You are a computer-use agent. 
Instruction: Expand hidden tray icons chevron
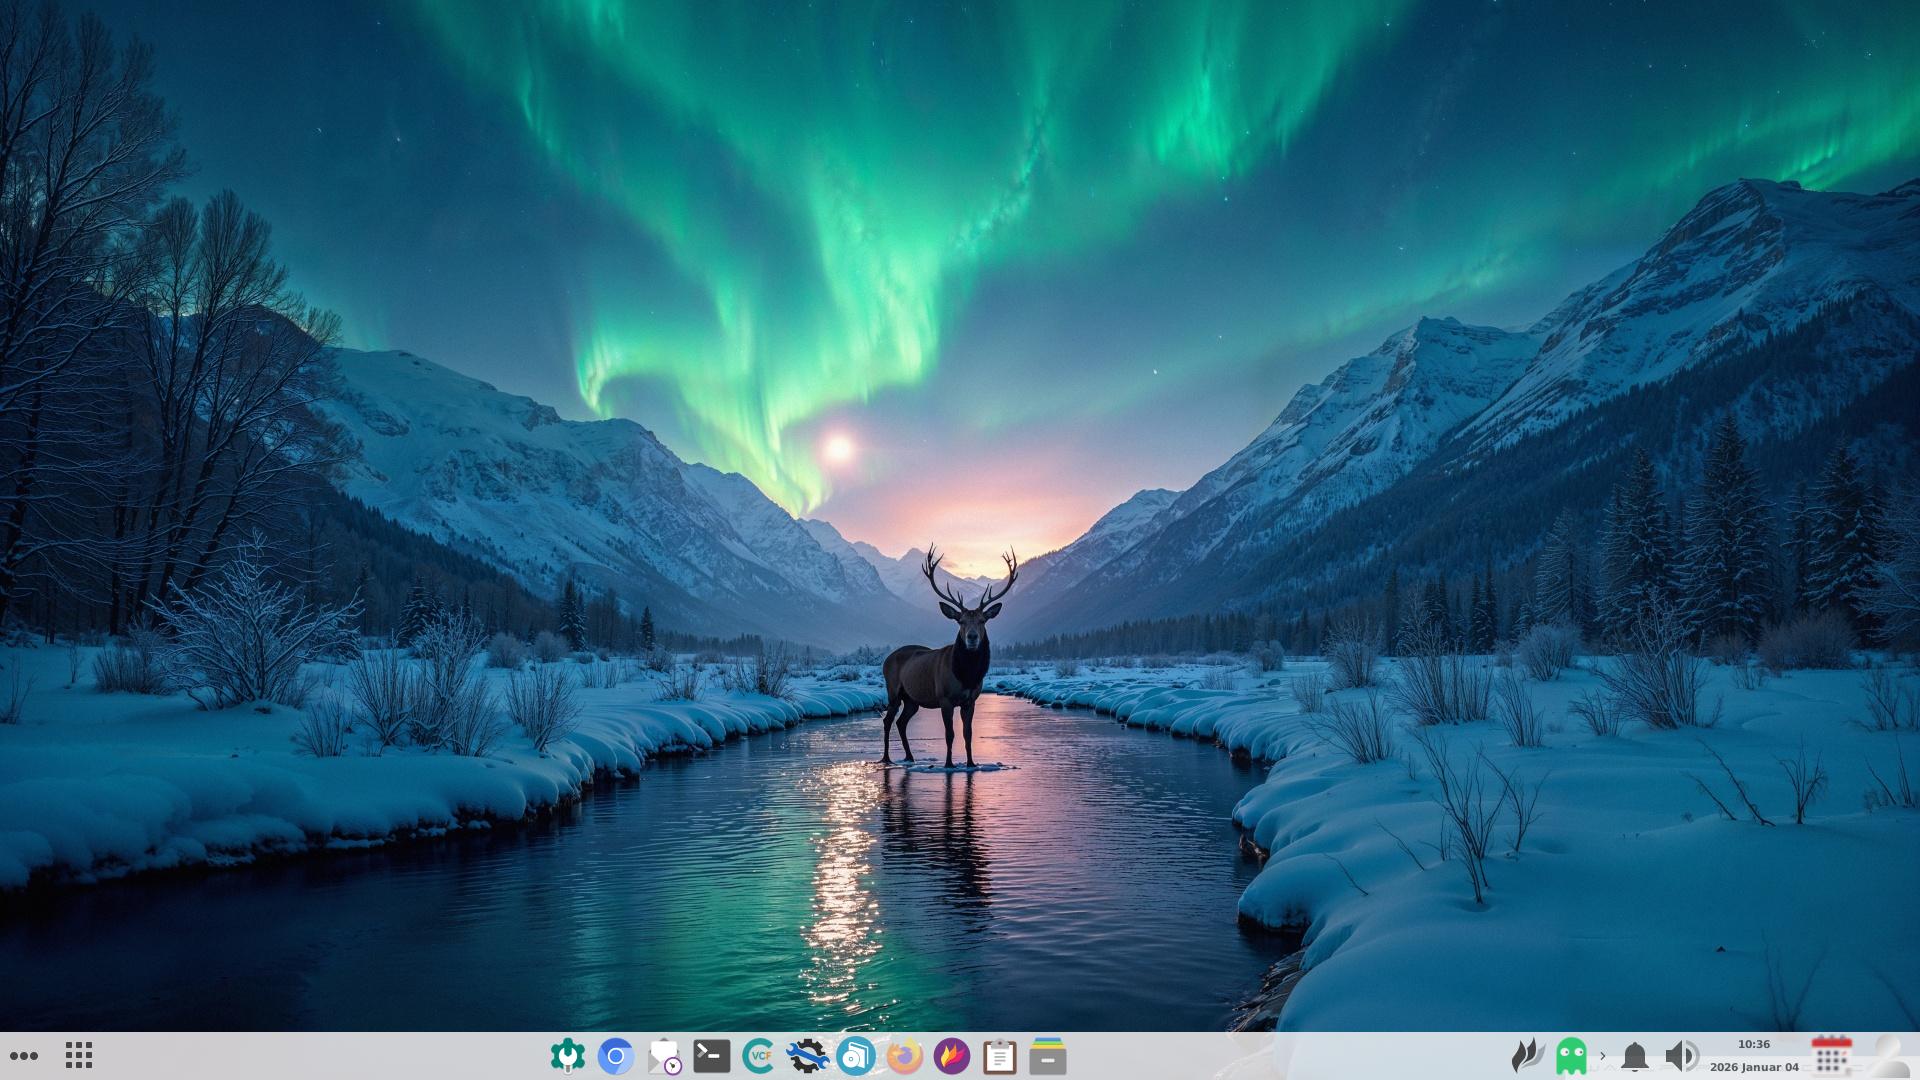click(1602, 1056)
